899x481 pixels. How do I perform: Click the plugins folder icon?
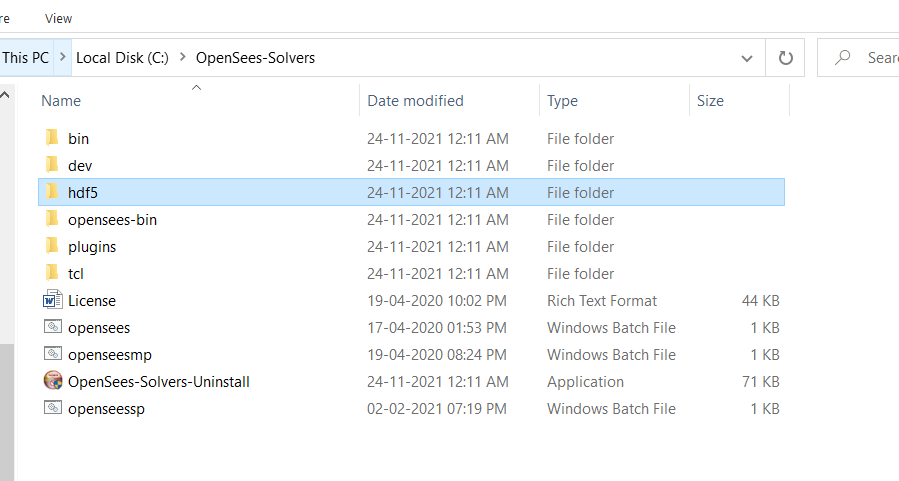coord(52,245)
